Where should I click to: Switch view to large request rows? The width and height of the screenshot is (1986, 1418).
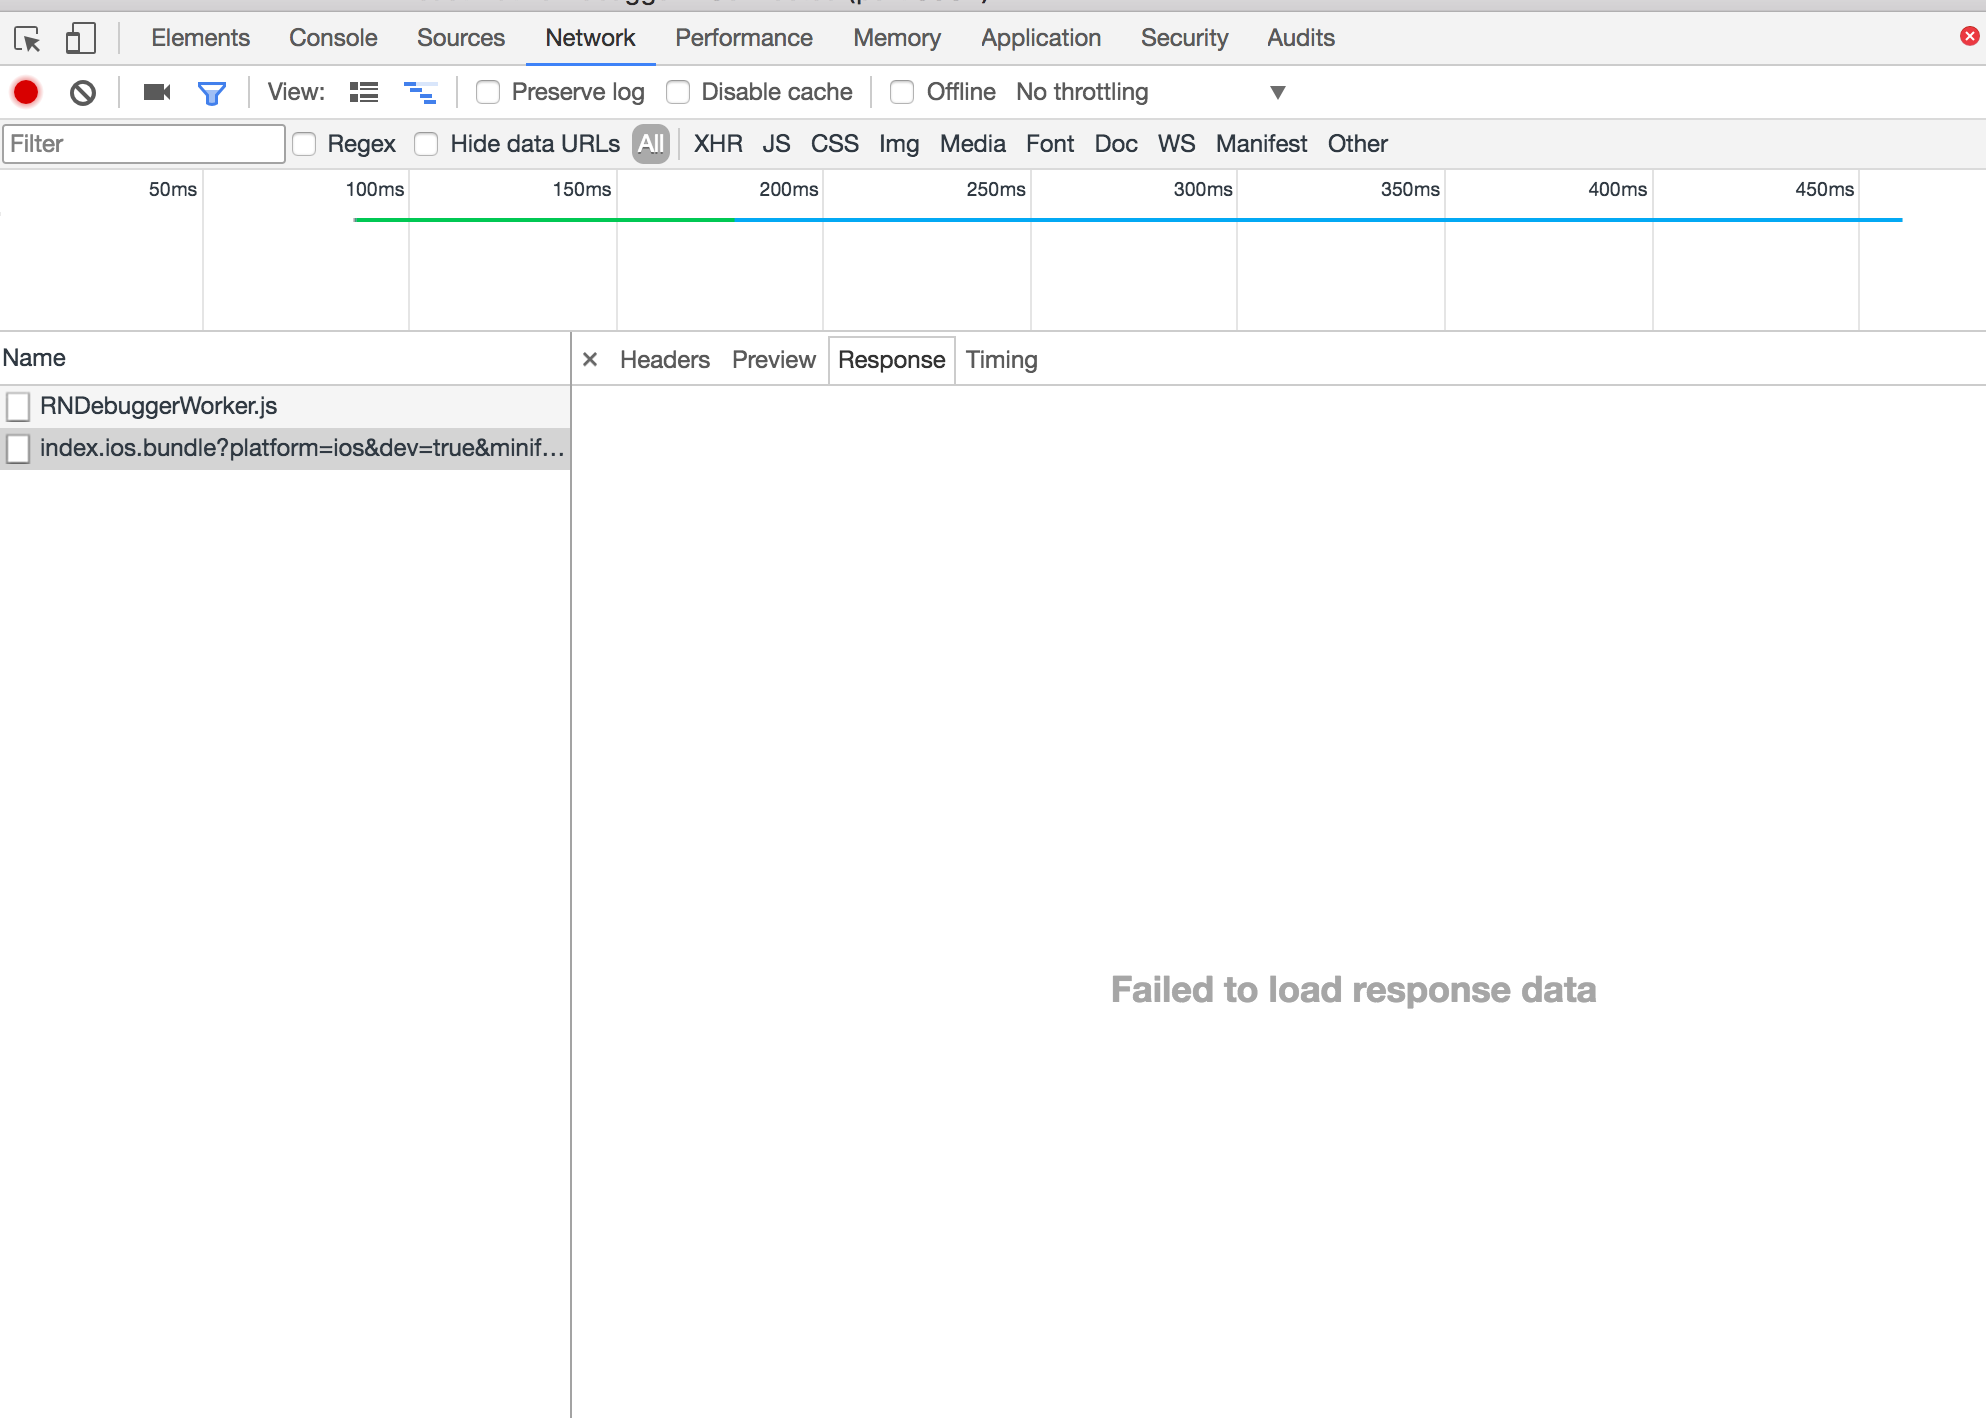363,91
